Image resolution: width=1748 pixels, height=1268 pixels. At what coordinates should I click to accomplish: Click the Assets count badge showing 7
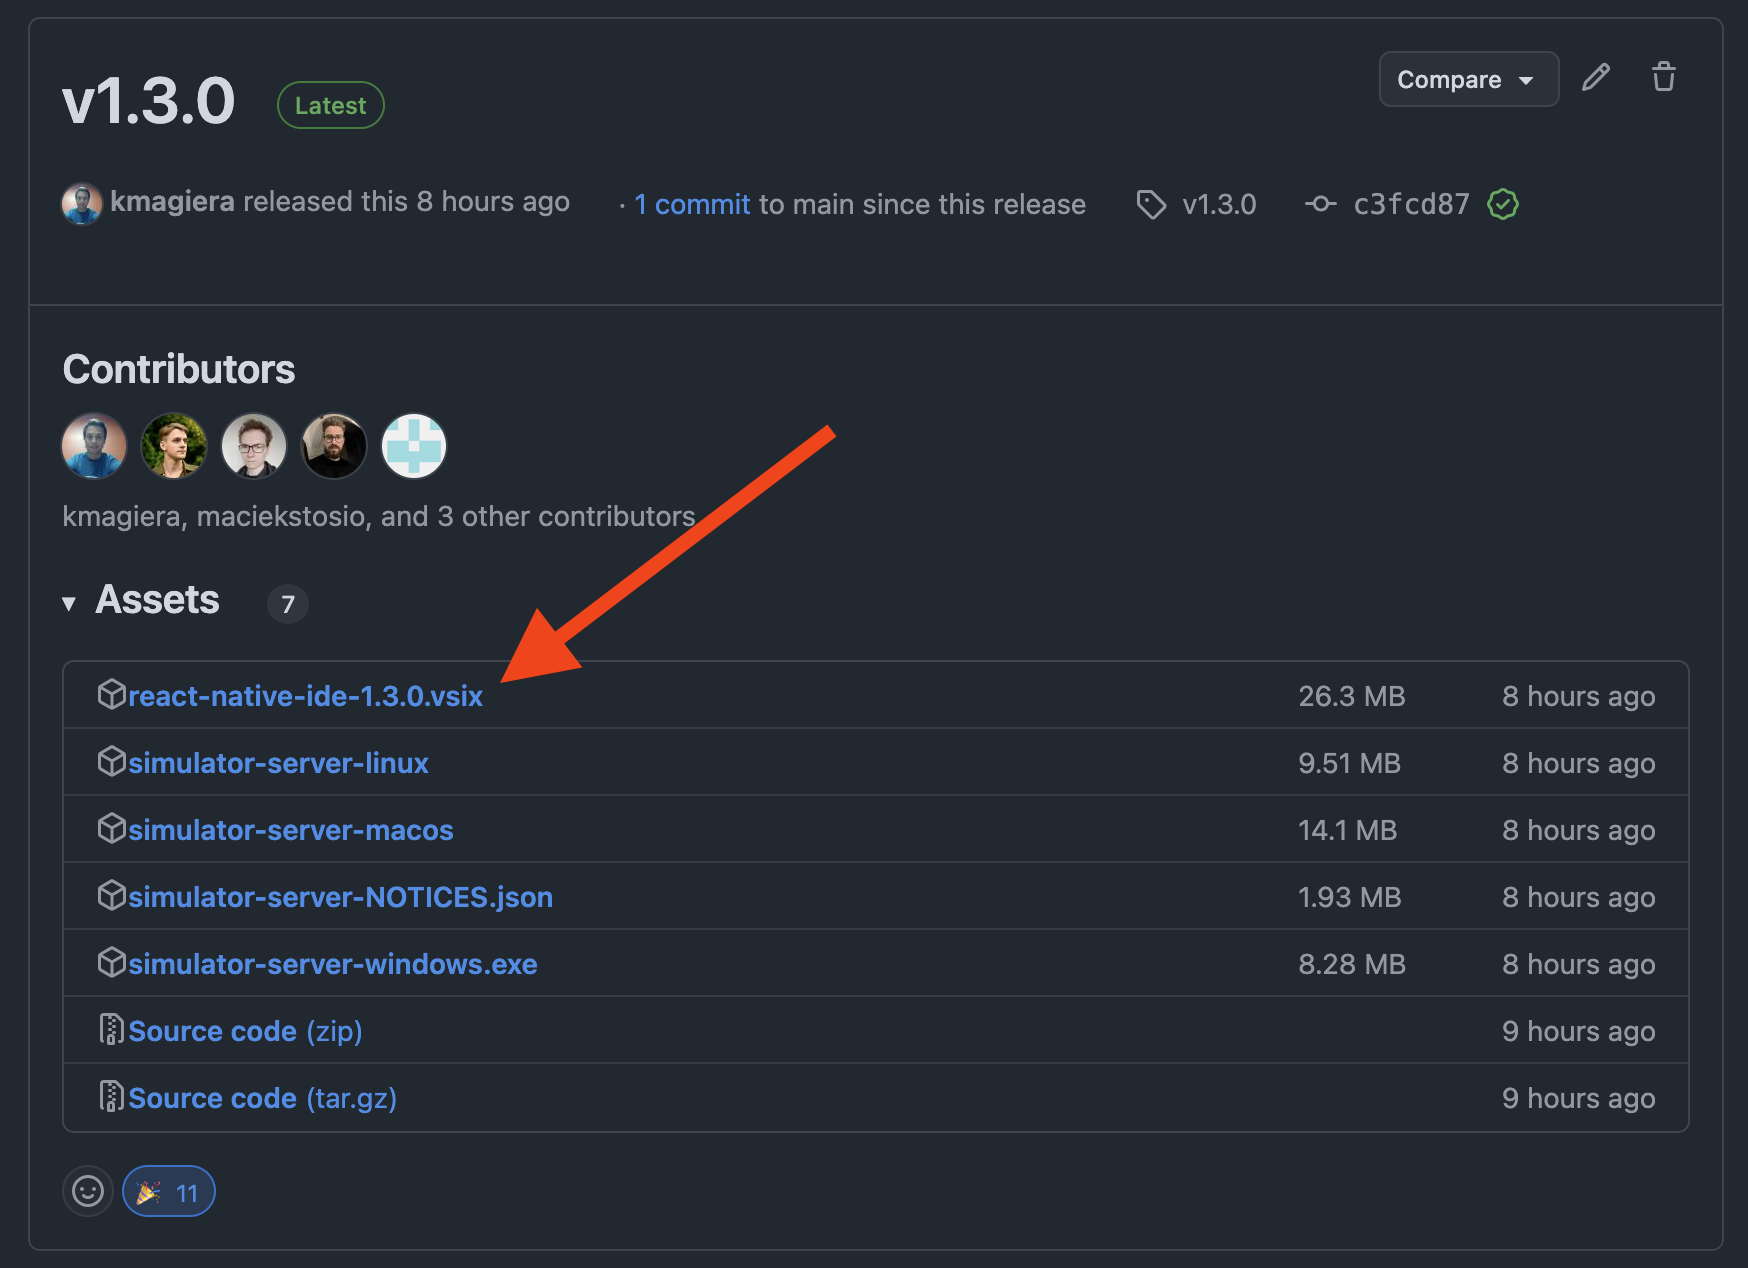coord(287,603)
